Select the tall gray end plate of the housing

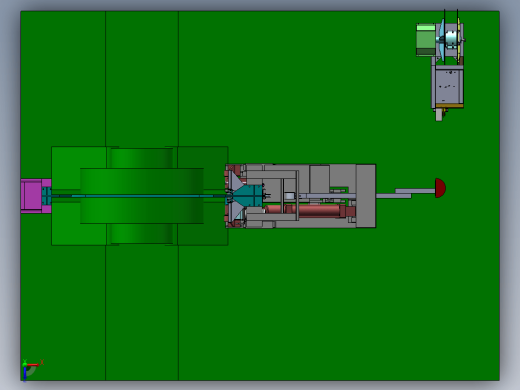[366, 196]
